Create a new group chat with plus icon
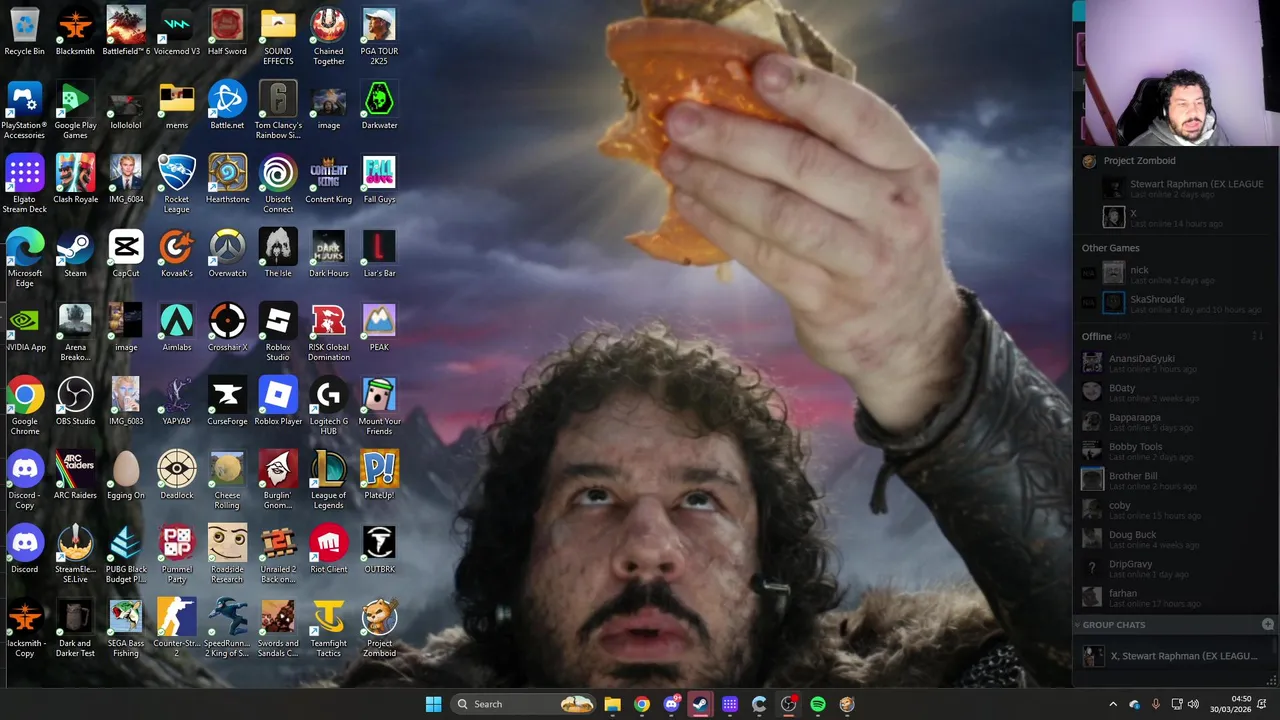This screenshot has width=1280, height=720. (x=1267, y=625)
